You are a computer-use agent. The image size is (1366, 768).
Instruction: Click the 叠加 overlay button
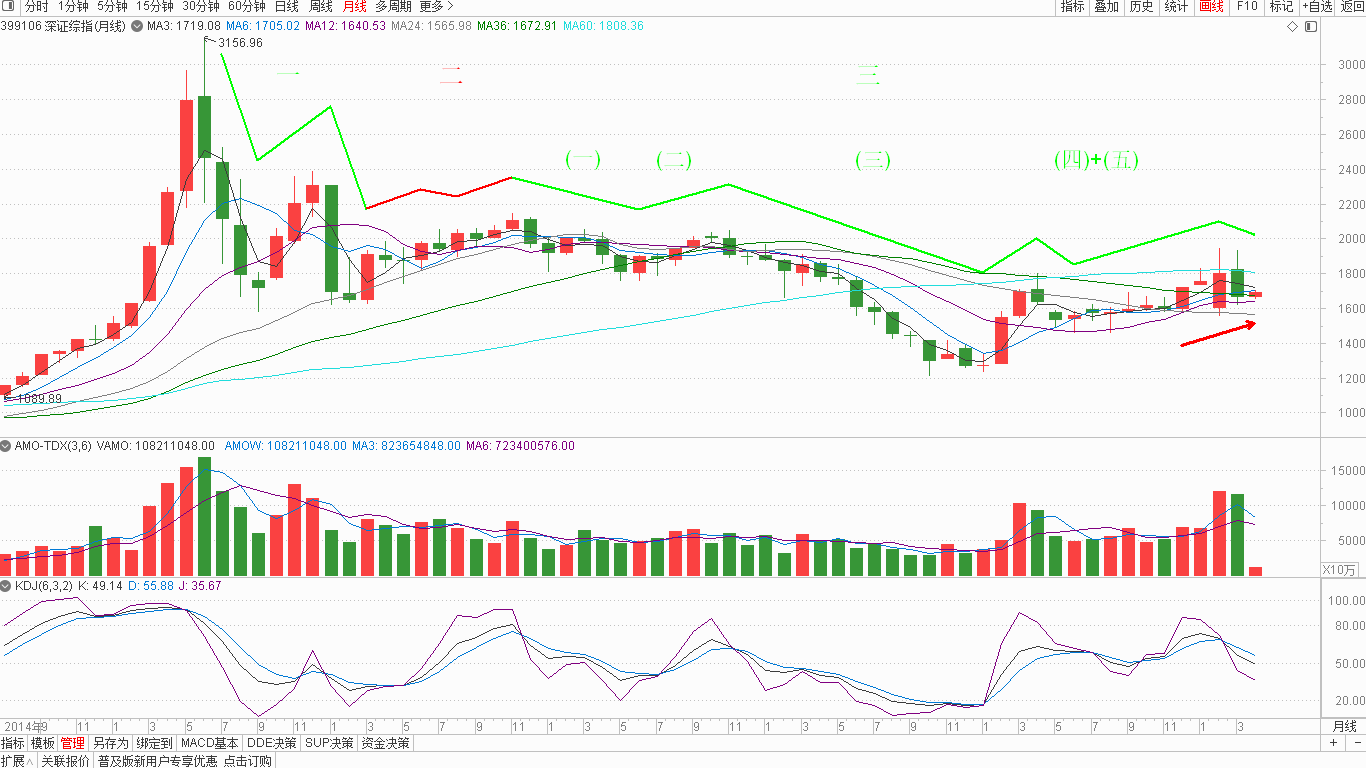click(x=1106, y=6)
